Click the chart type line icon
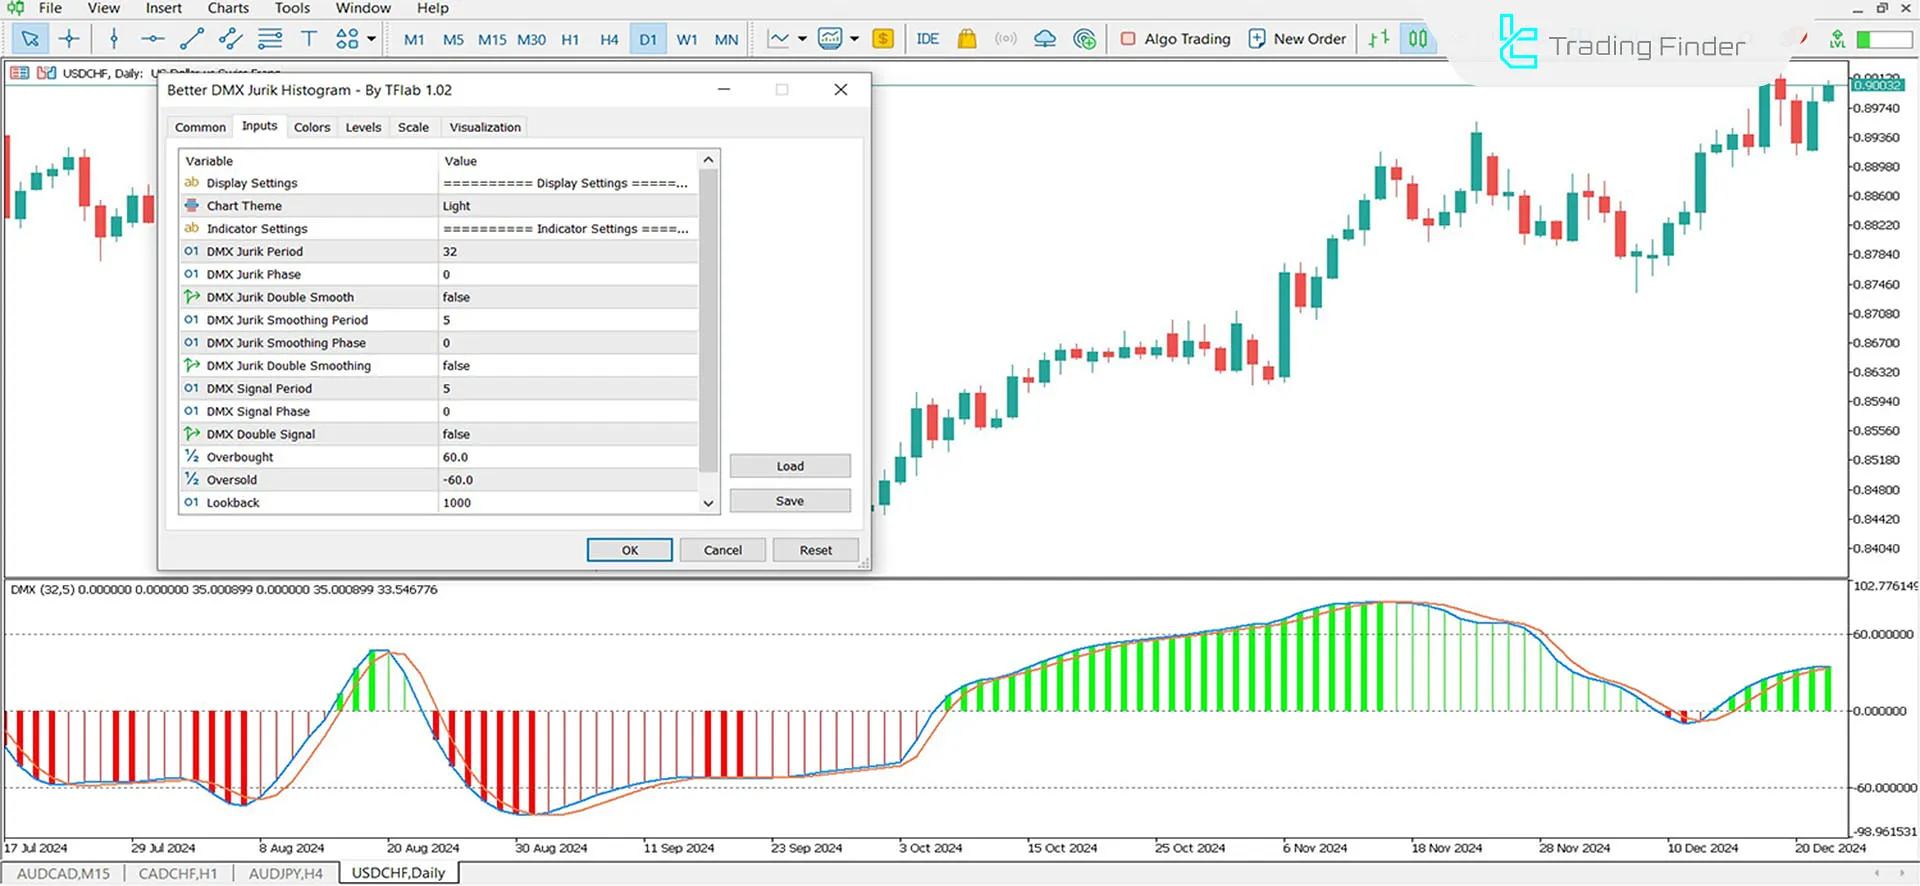Screen dimensions: 1920x886 point(778,39)
